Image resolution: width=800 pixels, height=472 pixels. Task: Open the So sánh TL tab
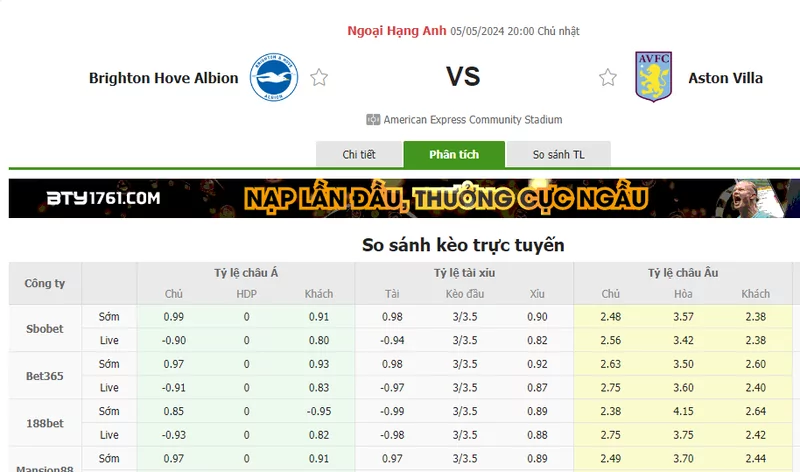[559, 154]
